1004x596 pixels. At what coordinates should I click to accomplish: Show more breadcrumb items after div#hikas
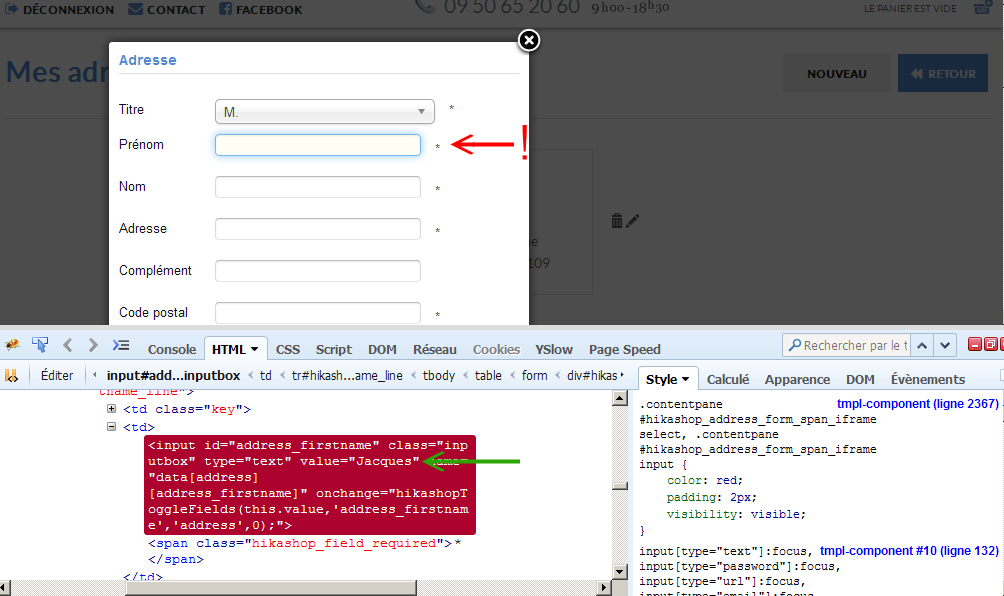[x=622, y=375]
